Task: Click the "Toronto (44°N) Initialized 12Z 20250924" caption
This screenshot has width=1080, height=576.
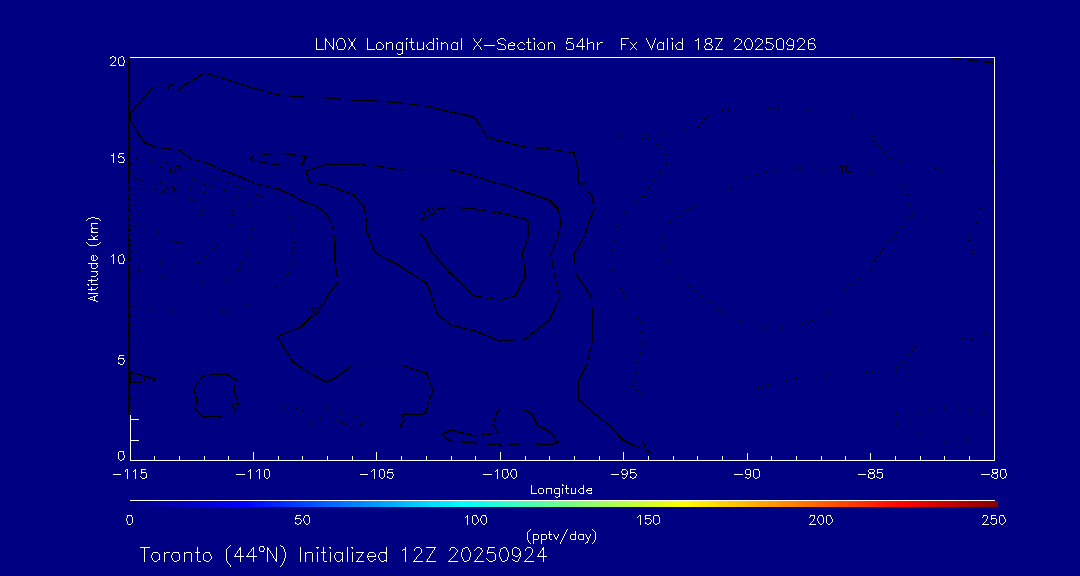Action: (x=343, y=555)
